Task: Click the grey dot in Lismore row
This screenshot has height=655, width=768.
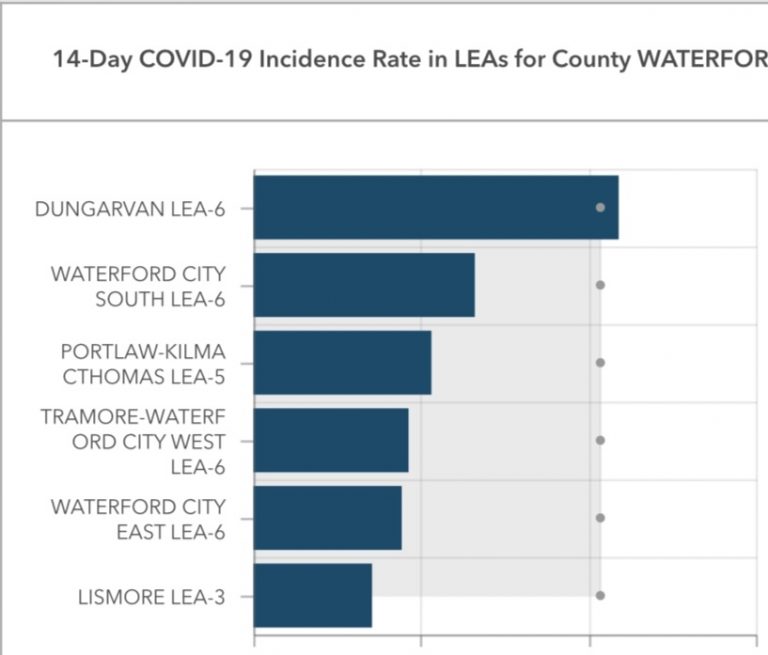Action: click(600, 595)
